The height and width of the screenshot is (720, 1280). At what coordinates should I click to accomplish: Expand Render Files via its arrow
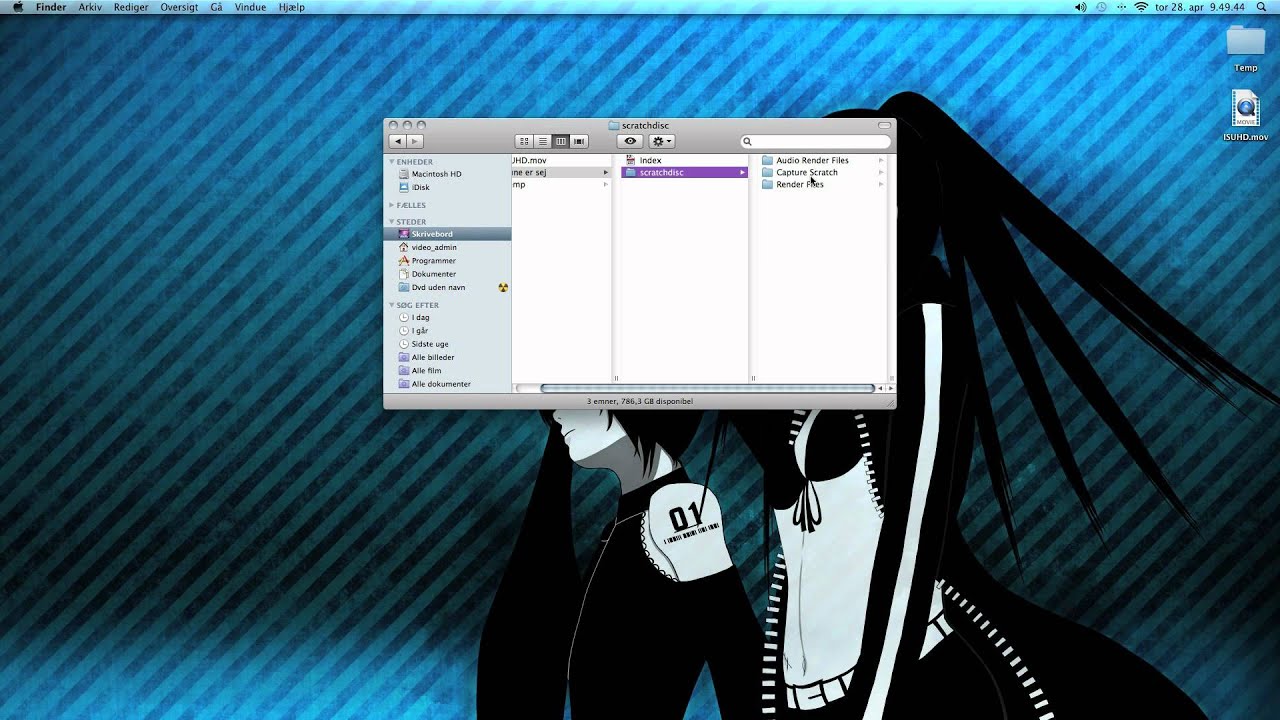click(x=881, y=184)
